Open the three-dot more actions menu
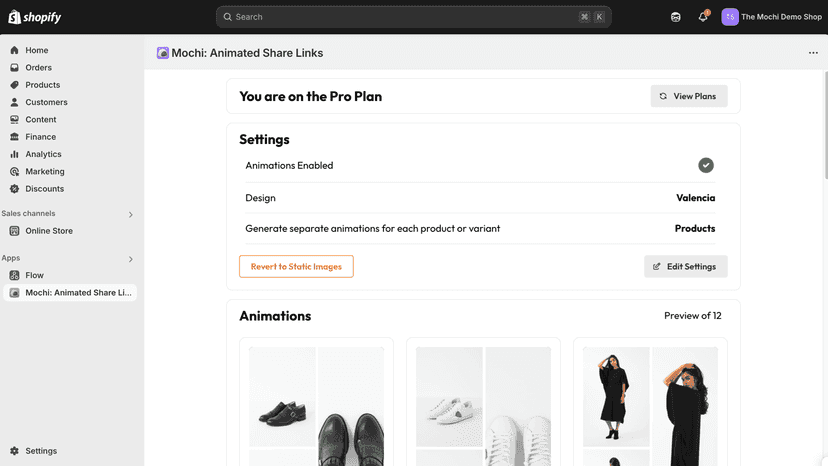 pyautogui.click(x=813, y=53)
